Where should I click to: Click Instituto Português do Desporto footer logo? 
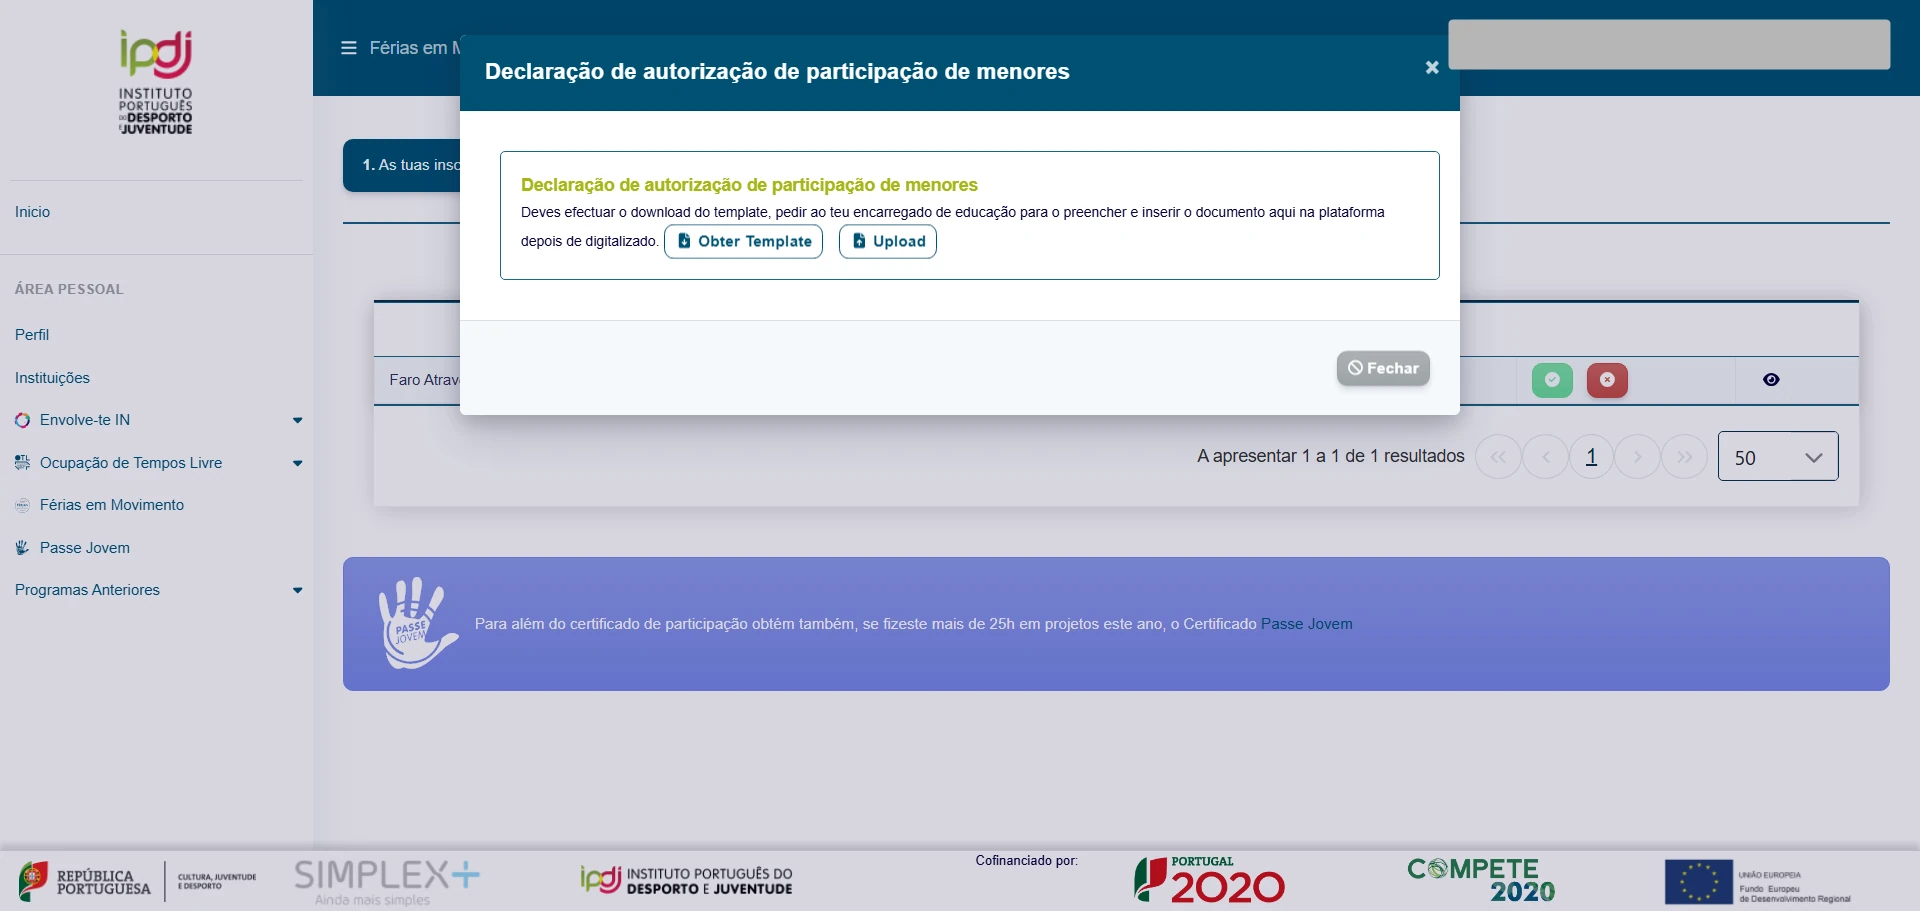(x=686, y=880)
